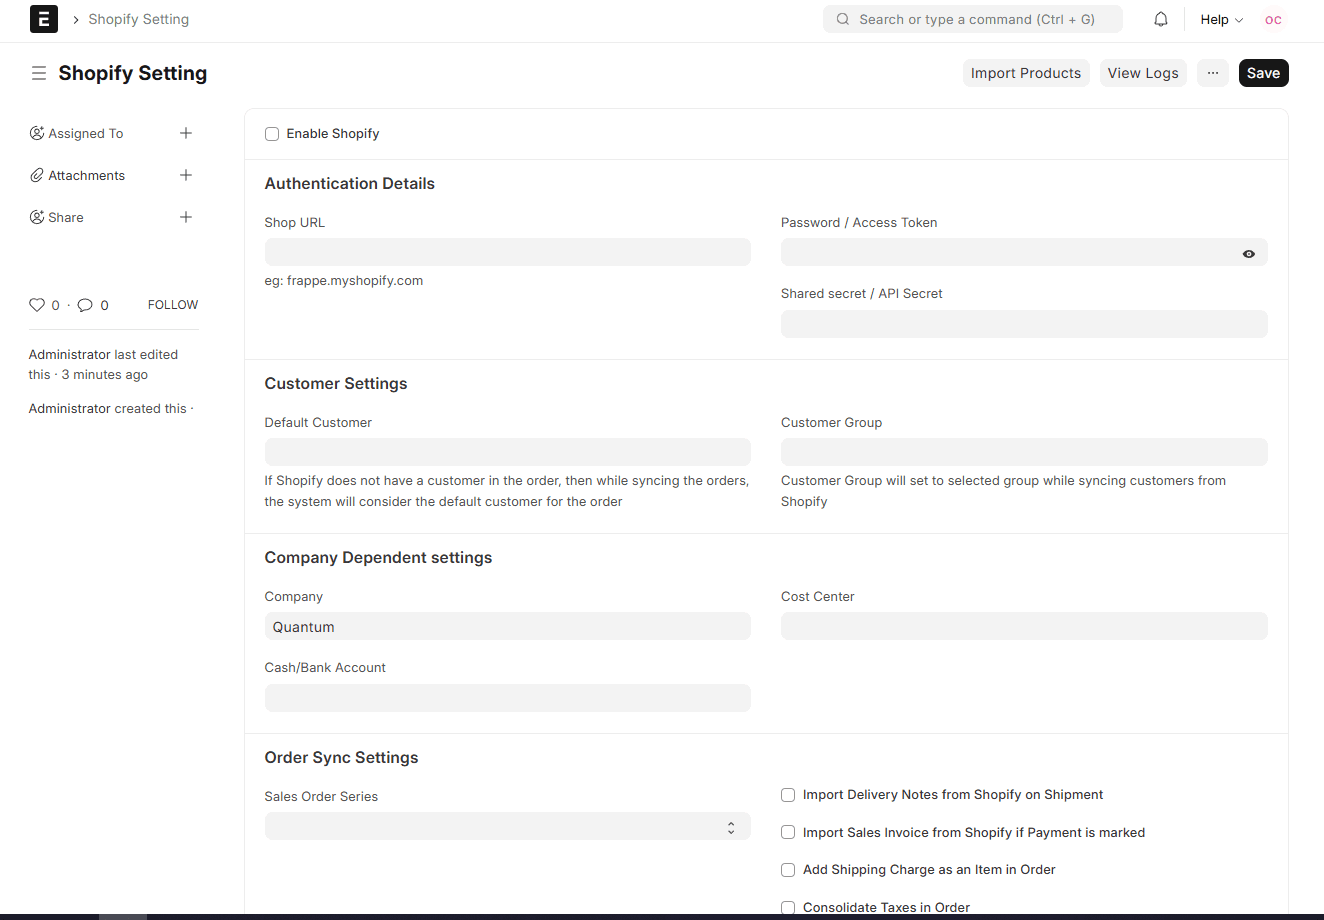Open the Help dropdown menu
Viewport: 1324px width, 920px height.
point(1222,19)
